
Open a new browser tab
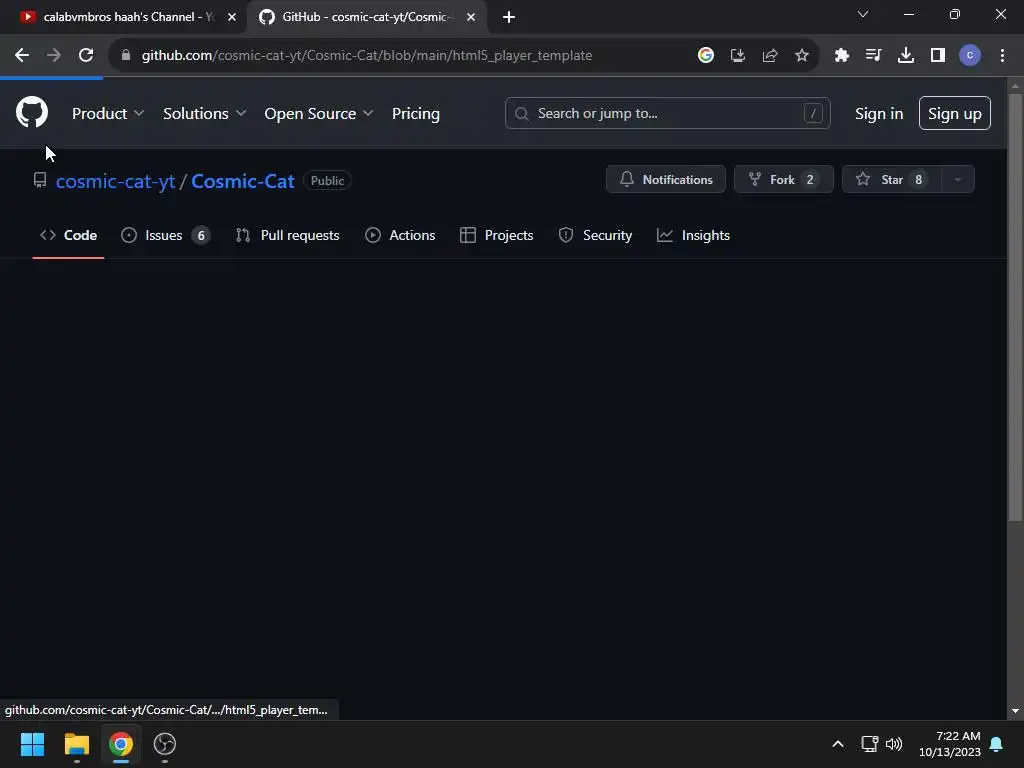509,17
